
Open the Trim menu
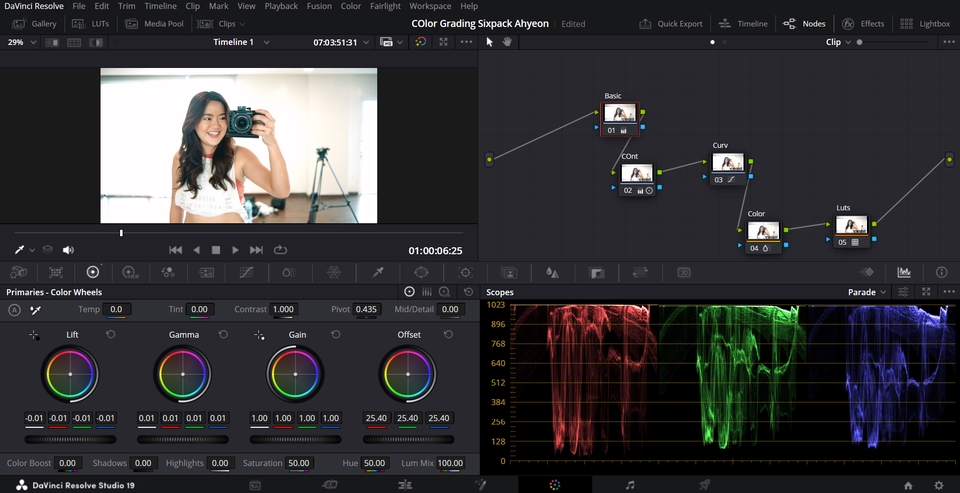127,6
